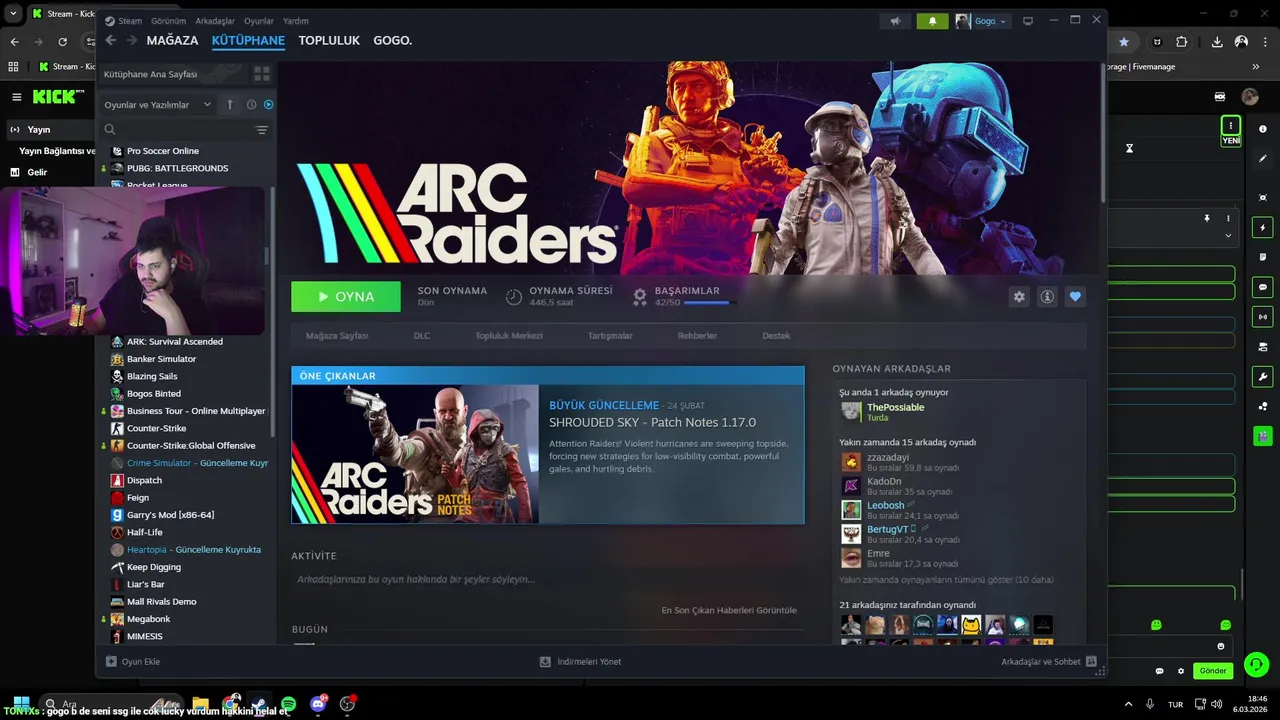Toggle the recent activity clock filter
Image resolution: width=1280 pixels, height=720 pixels.
[251, 105]
